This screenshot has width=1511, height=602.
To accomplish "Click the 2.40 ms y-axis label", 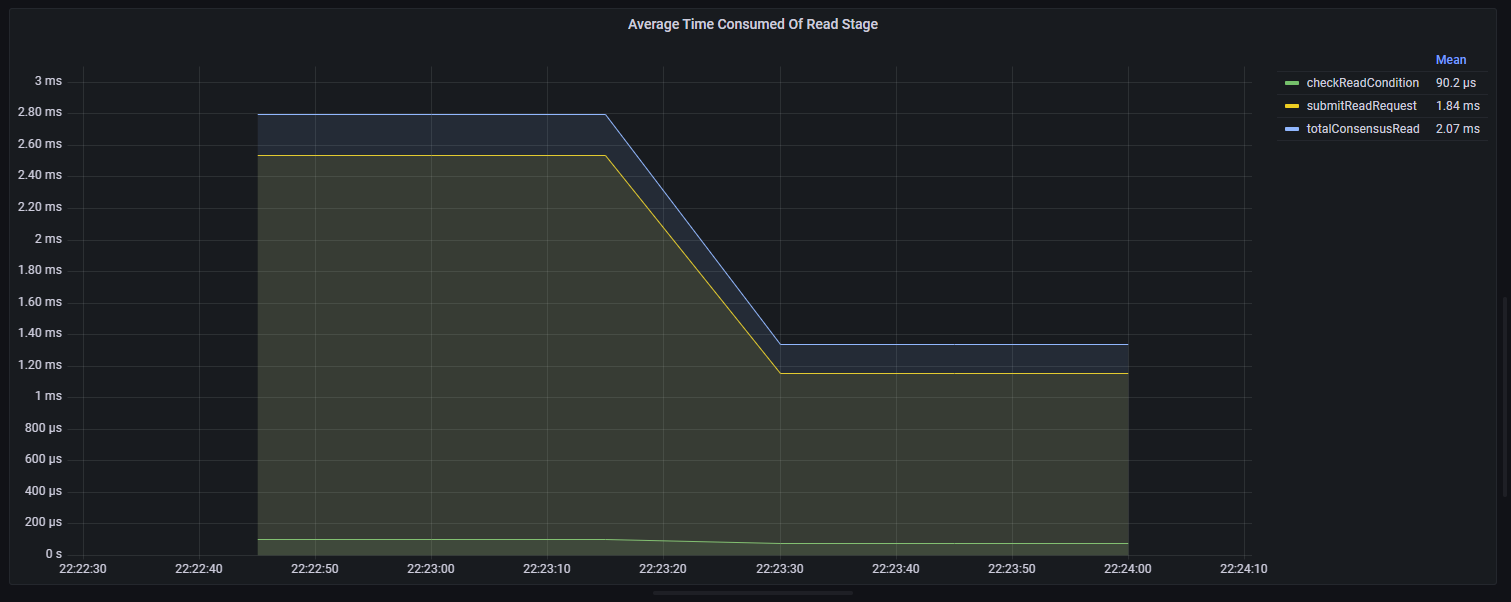I will click(40, 175).
